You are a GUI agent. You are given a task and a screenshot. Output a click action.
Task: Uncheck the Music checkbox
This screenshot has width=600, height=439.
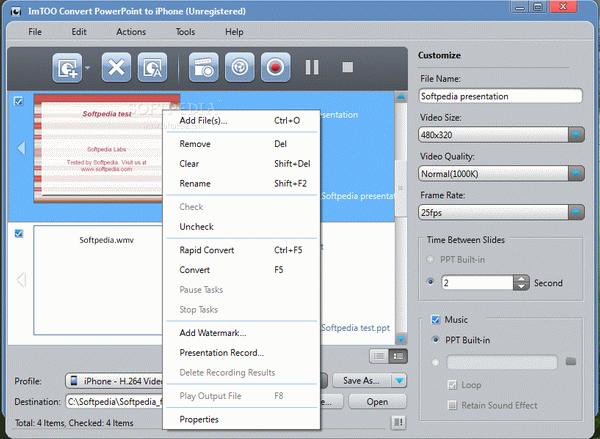tap(435, 320)
